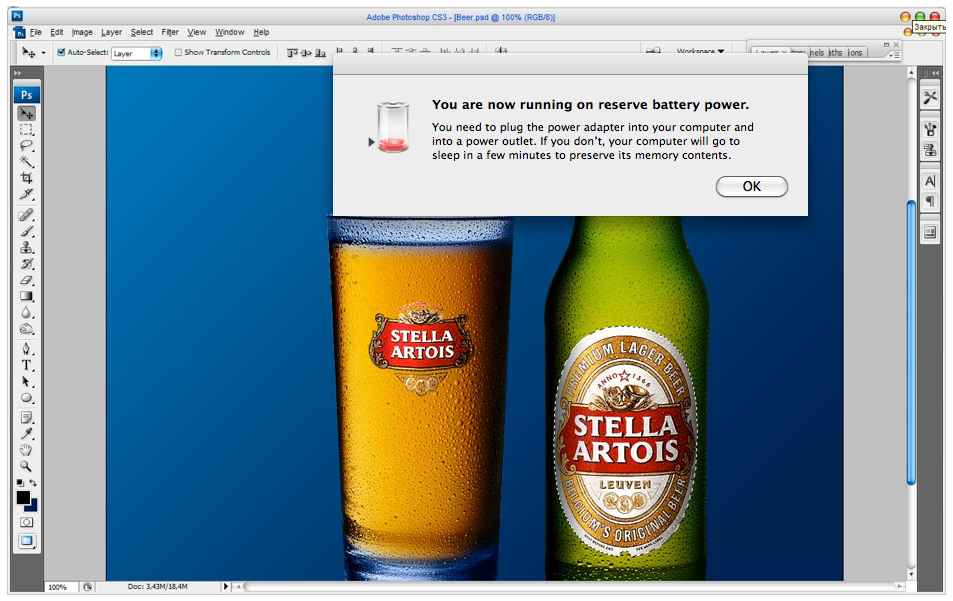Open the Character panel icon

pyautogui.click(x=930, y=181)
